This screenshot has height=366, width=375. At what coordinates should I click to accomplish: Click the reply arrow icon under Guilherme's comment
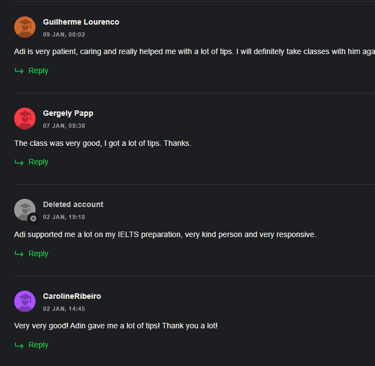(19, 71)
